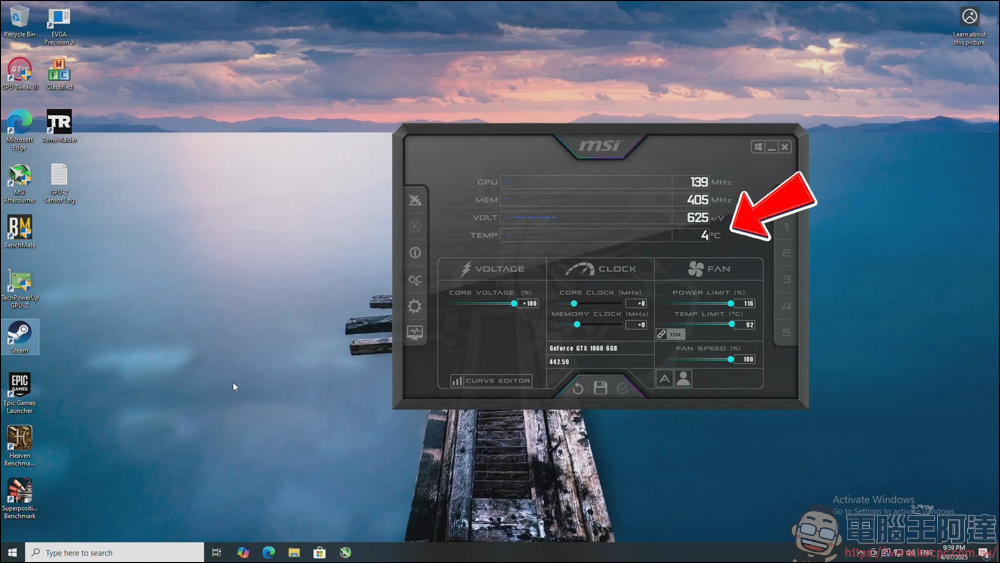1000x563 pixels.
Task: Click the Core Voltage slider handle
Action: coord(514,303)
